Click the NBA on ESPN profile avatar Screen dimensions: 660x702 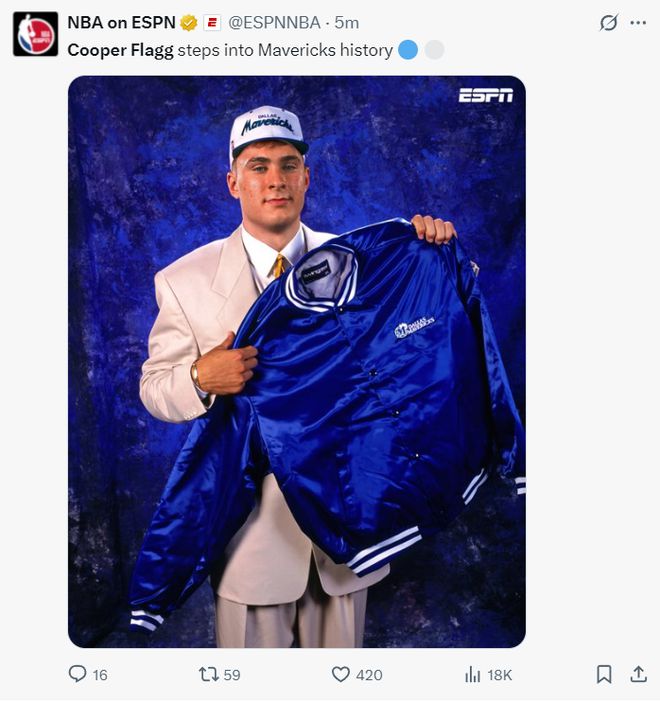click(35, 33)
